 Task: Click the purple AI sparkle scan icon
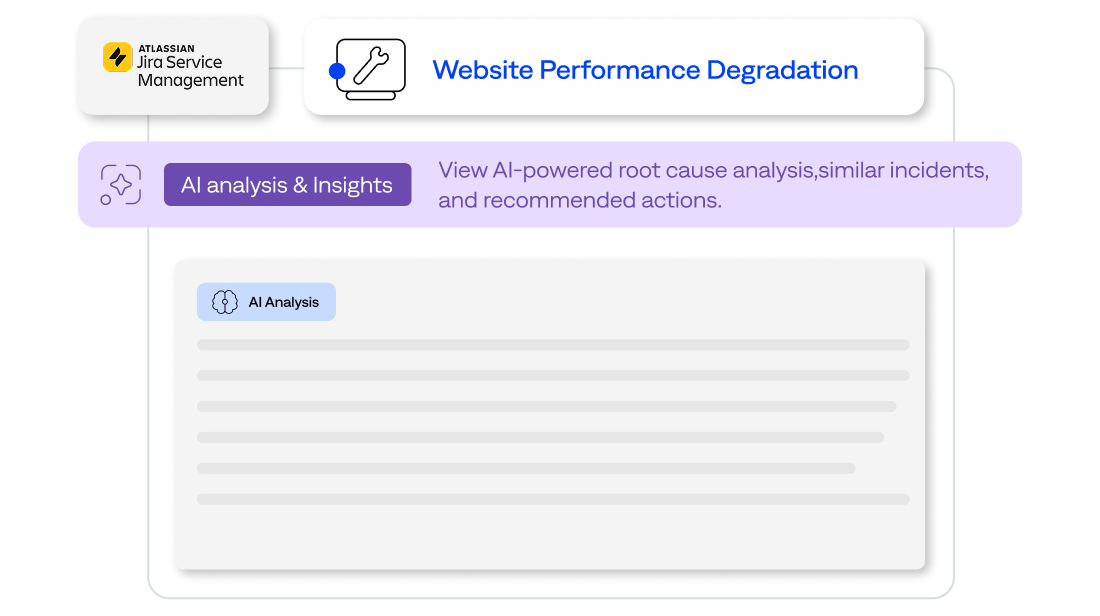point(121,185)
